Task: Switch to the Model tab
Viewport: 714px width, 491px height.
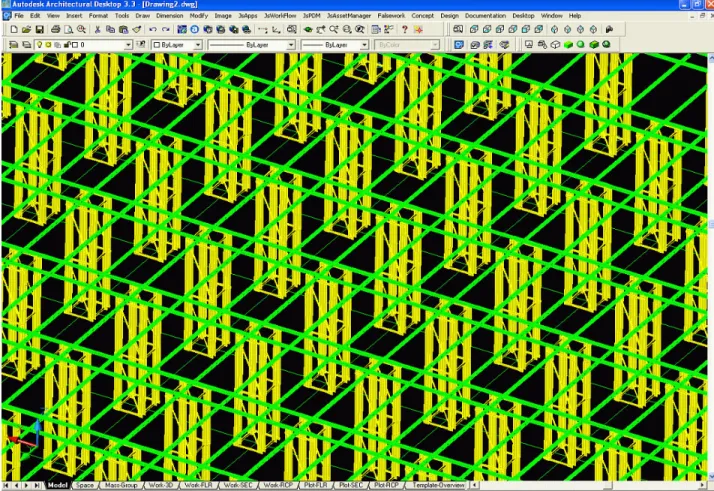Action: coord(57,485)
